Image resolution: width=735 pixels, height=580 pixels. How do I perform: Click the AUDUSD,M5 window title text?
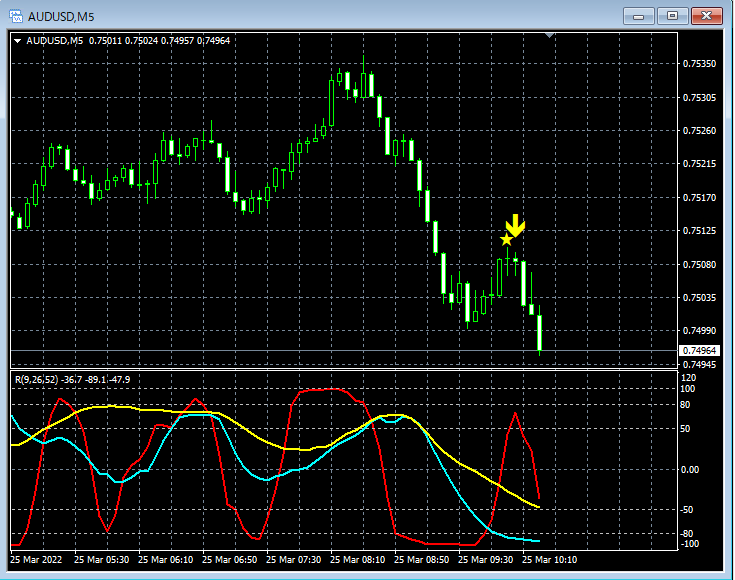pyautogui.click(x=61, y=17)
